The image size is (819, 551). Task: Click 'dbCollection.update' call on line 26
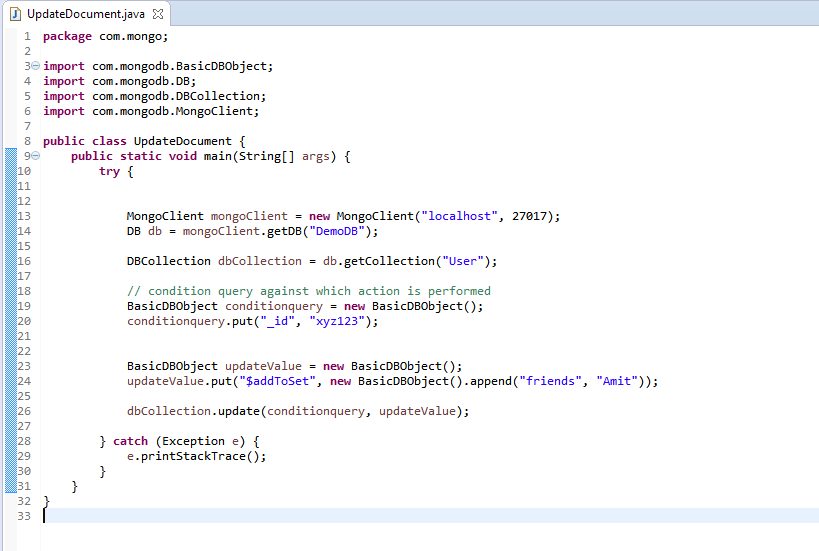[193, 412]
